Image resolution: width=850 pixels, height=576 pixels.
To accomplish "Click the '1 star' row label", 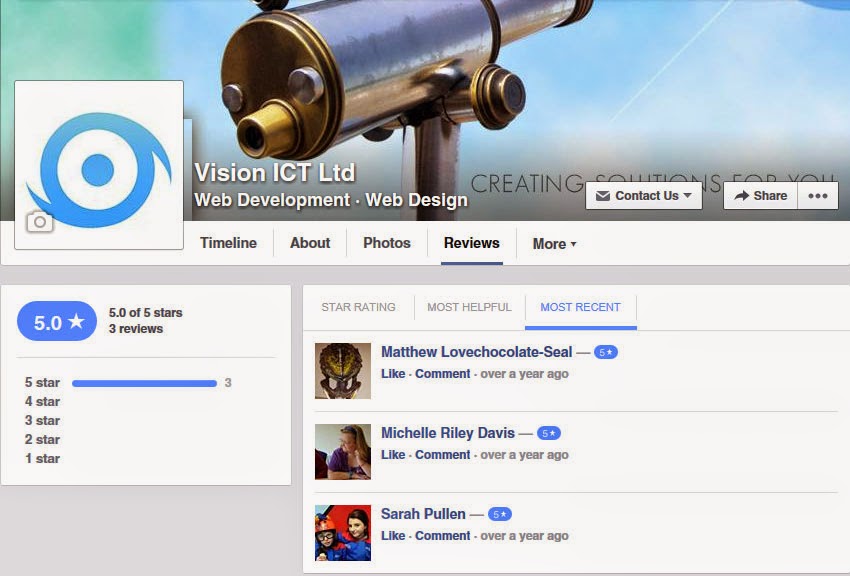I will (42, 458).
